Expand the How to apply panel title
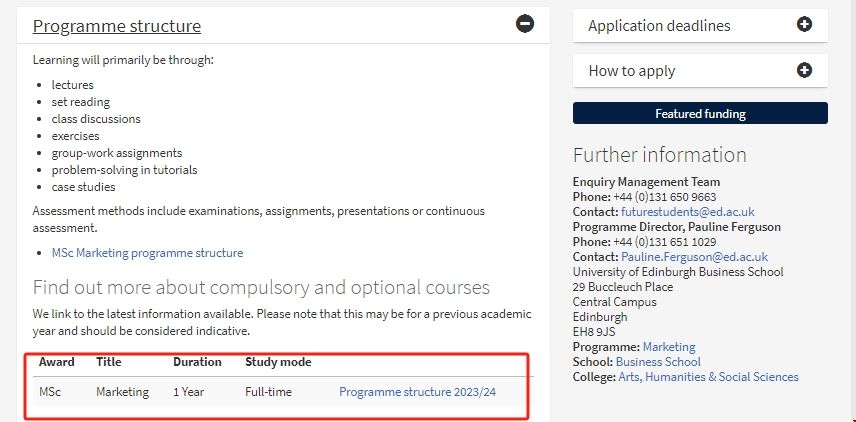The image size is (856, 422). (x=632, y=71)
